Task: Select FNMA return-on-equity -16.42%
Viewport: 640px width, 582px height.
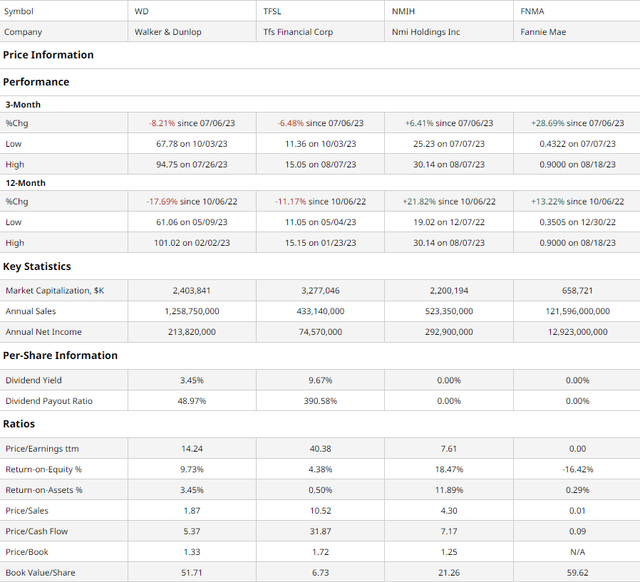Action: [x=578, y=469]
